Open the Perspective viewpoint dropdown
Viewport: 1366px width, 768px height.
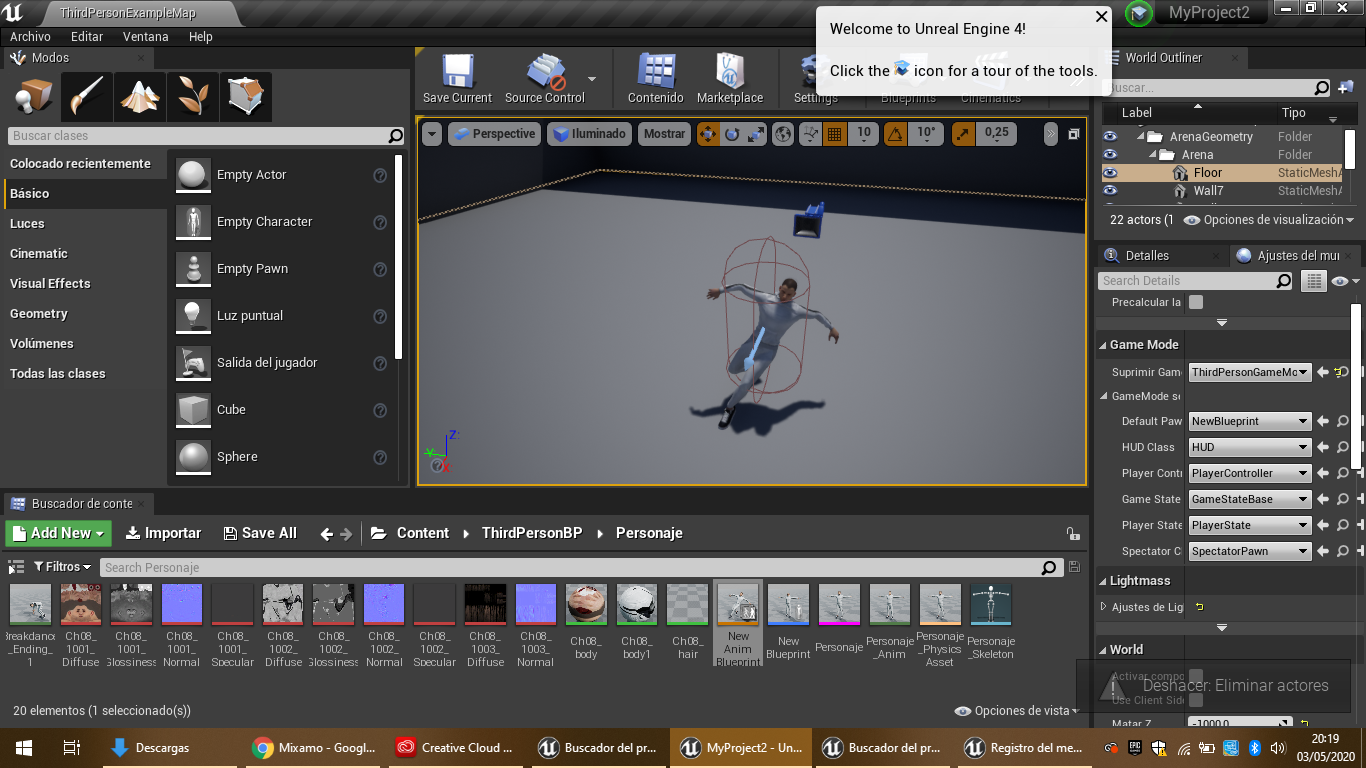[x=497, y=132]
